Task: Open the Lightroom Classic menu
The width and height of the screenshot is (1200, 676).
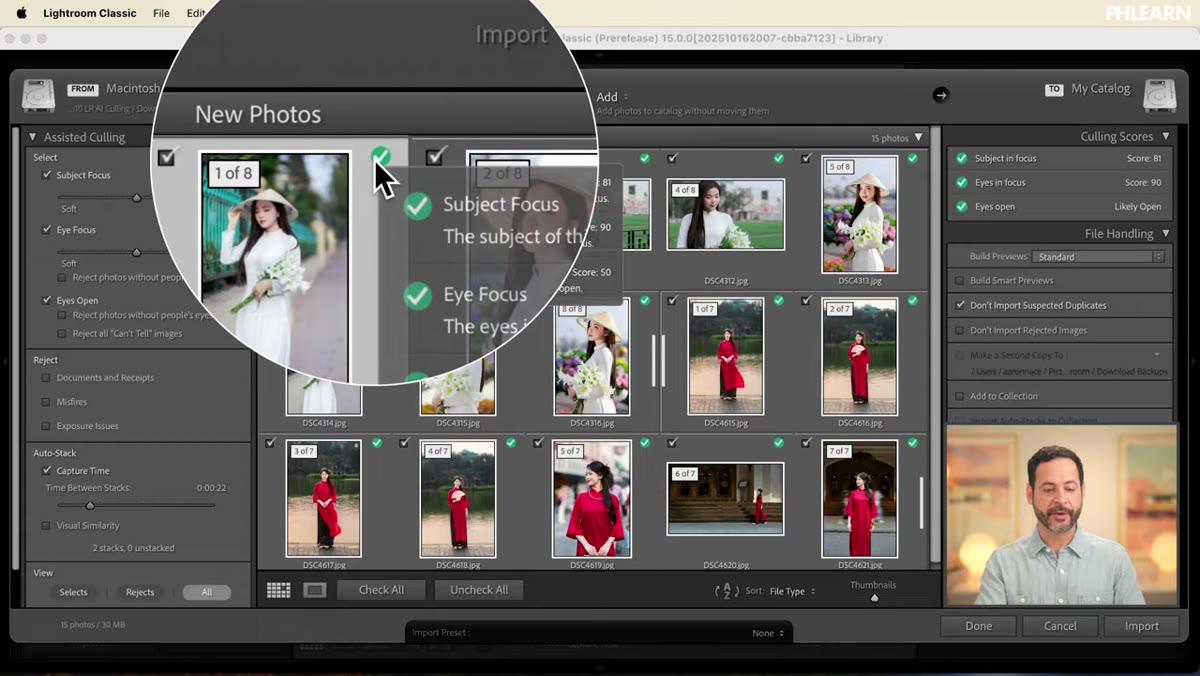Action: coord(90,13)
